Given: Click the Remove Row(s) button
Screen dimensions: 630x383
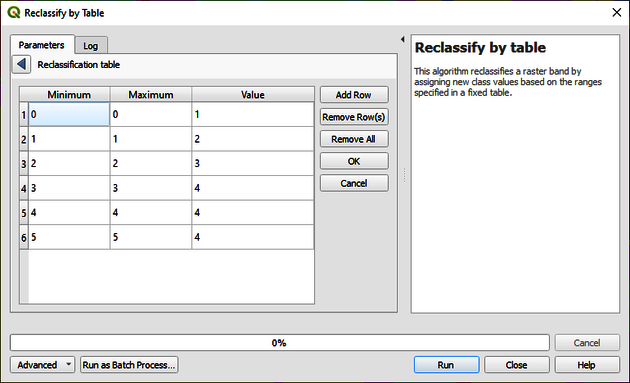Looking at the screenshot, I should click(354, 117).
